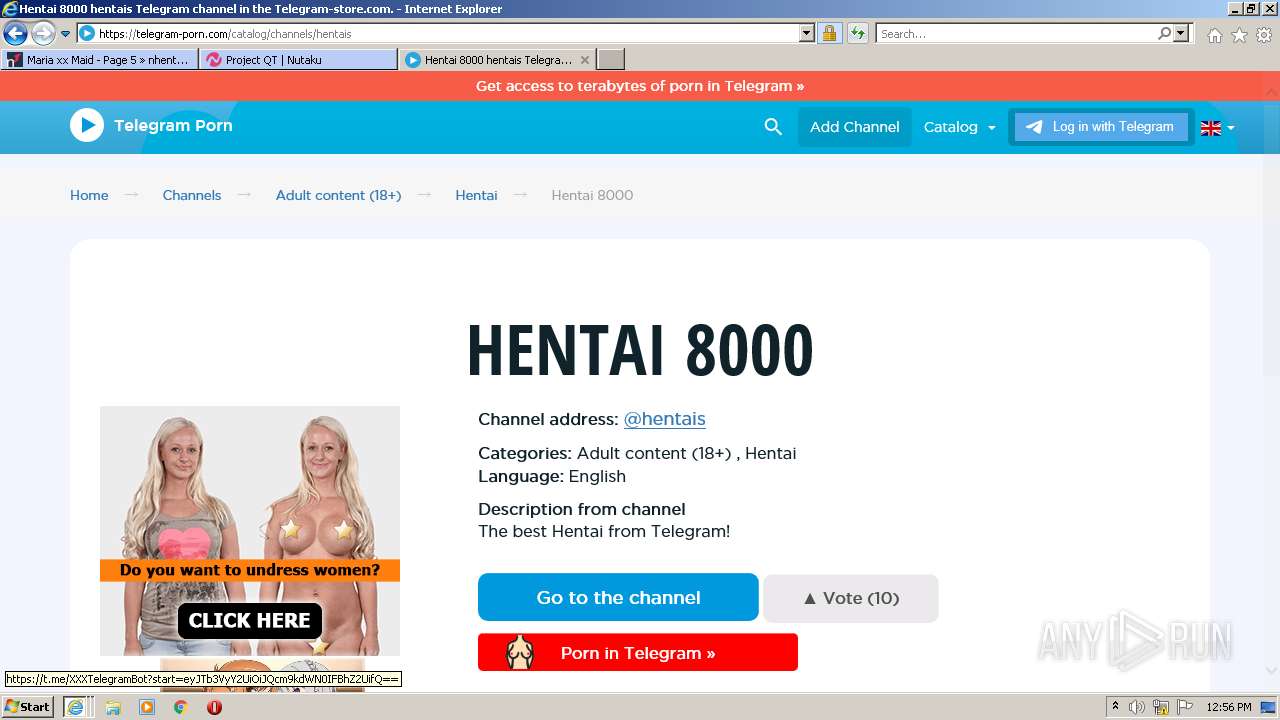Click the Search box in the toolbar
This screenshot has height=720, width=1280.
coord(1017,34)
